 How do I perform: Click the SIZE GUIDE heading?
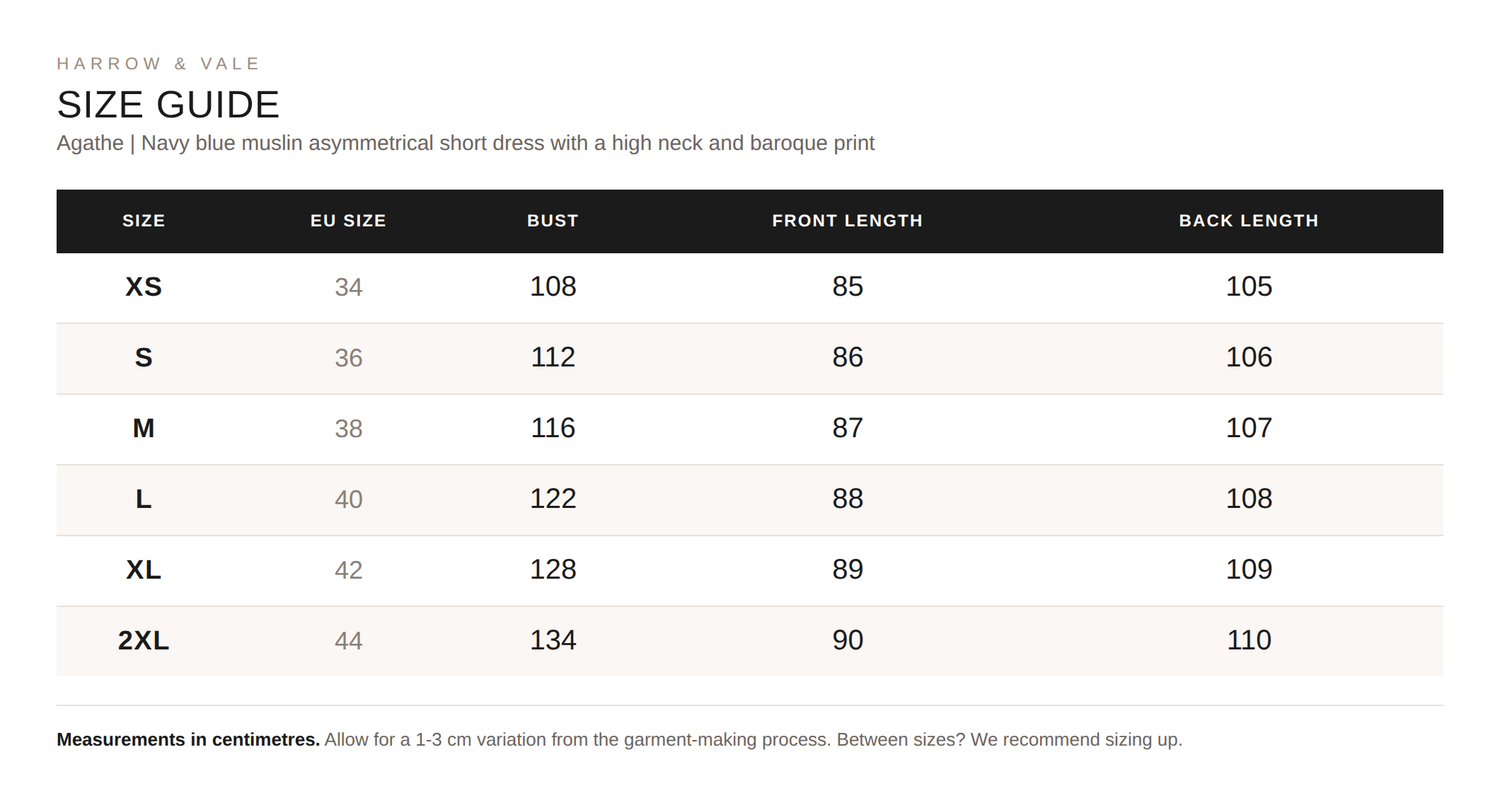pyautogui.click(x=168, y=105)
